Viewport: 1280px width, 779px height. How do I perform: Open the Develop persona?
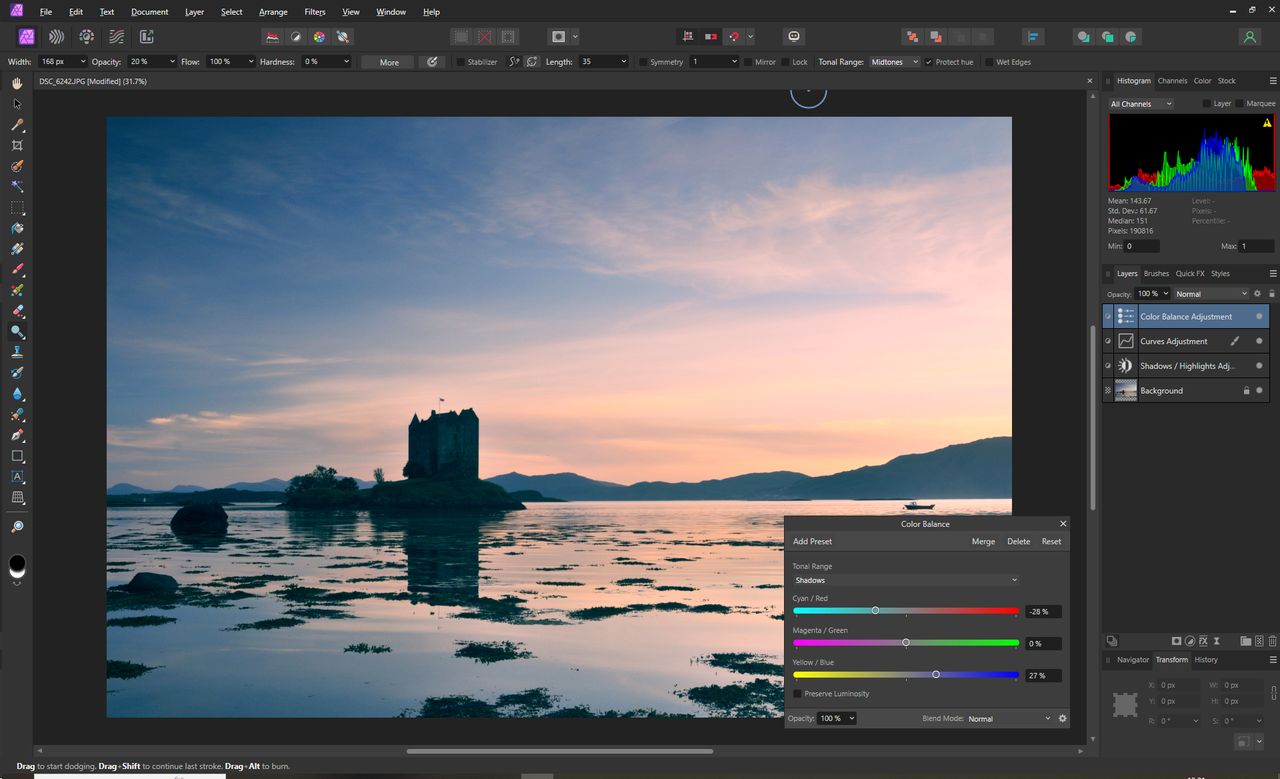[x=87, y=37]
